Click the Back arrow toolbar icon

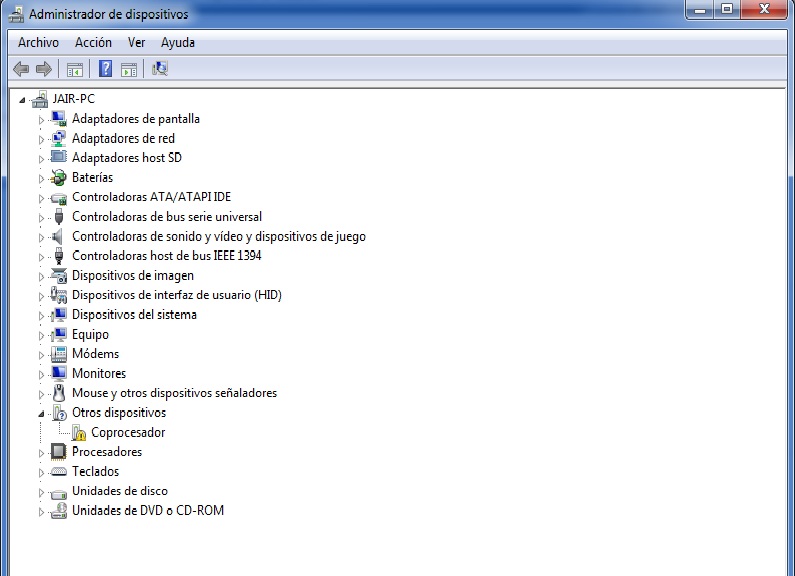click(x=21, y=68)
